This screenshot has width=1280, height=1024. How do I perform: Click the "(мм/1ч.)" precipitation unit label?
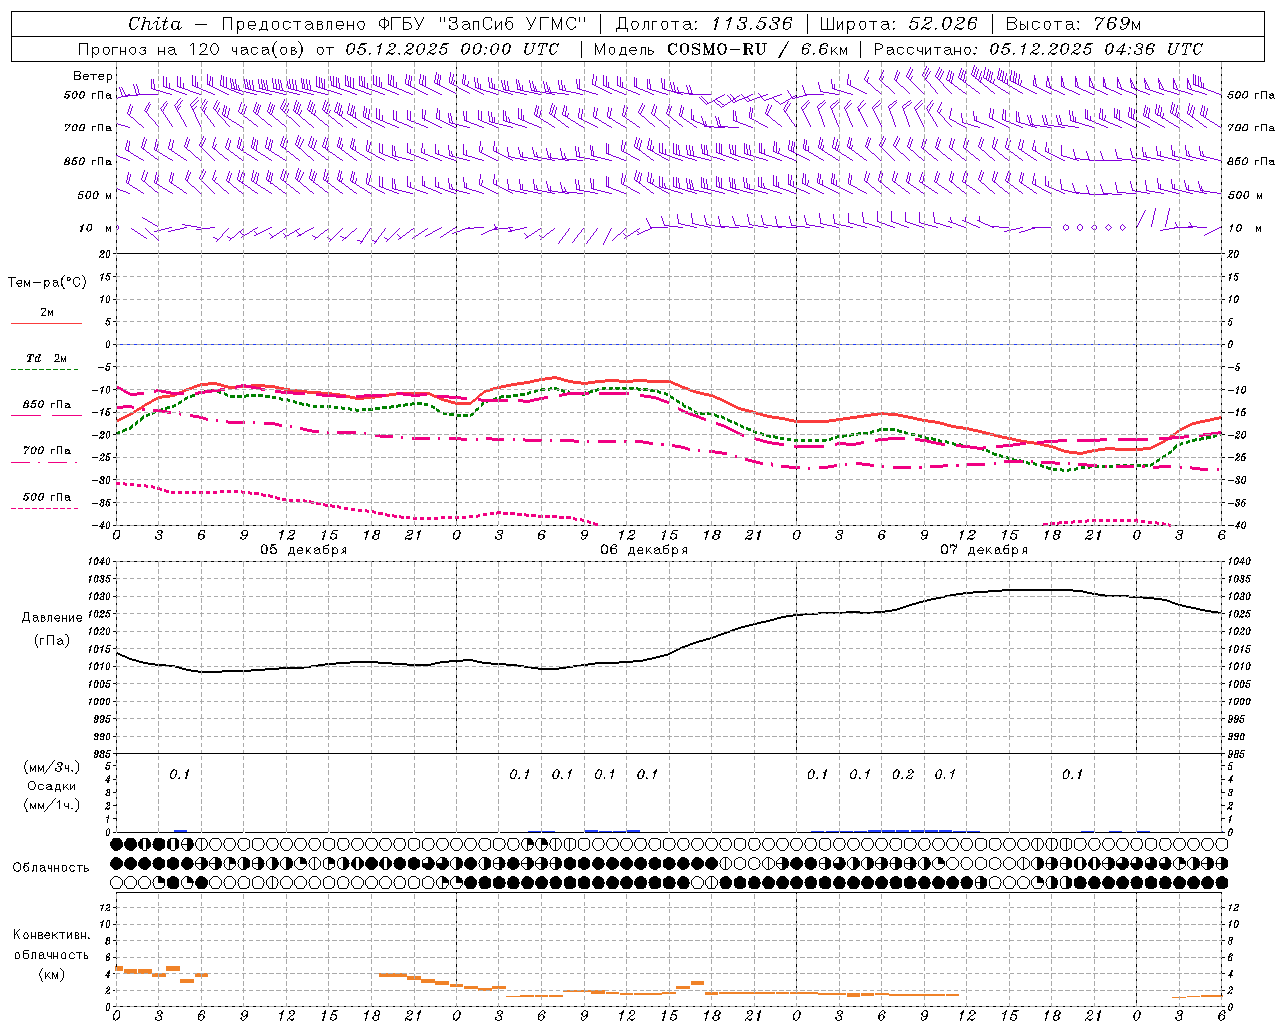tap(51, 805)
